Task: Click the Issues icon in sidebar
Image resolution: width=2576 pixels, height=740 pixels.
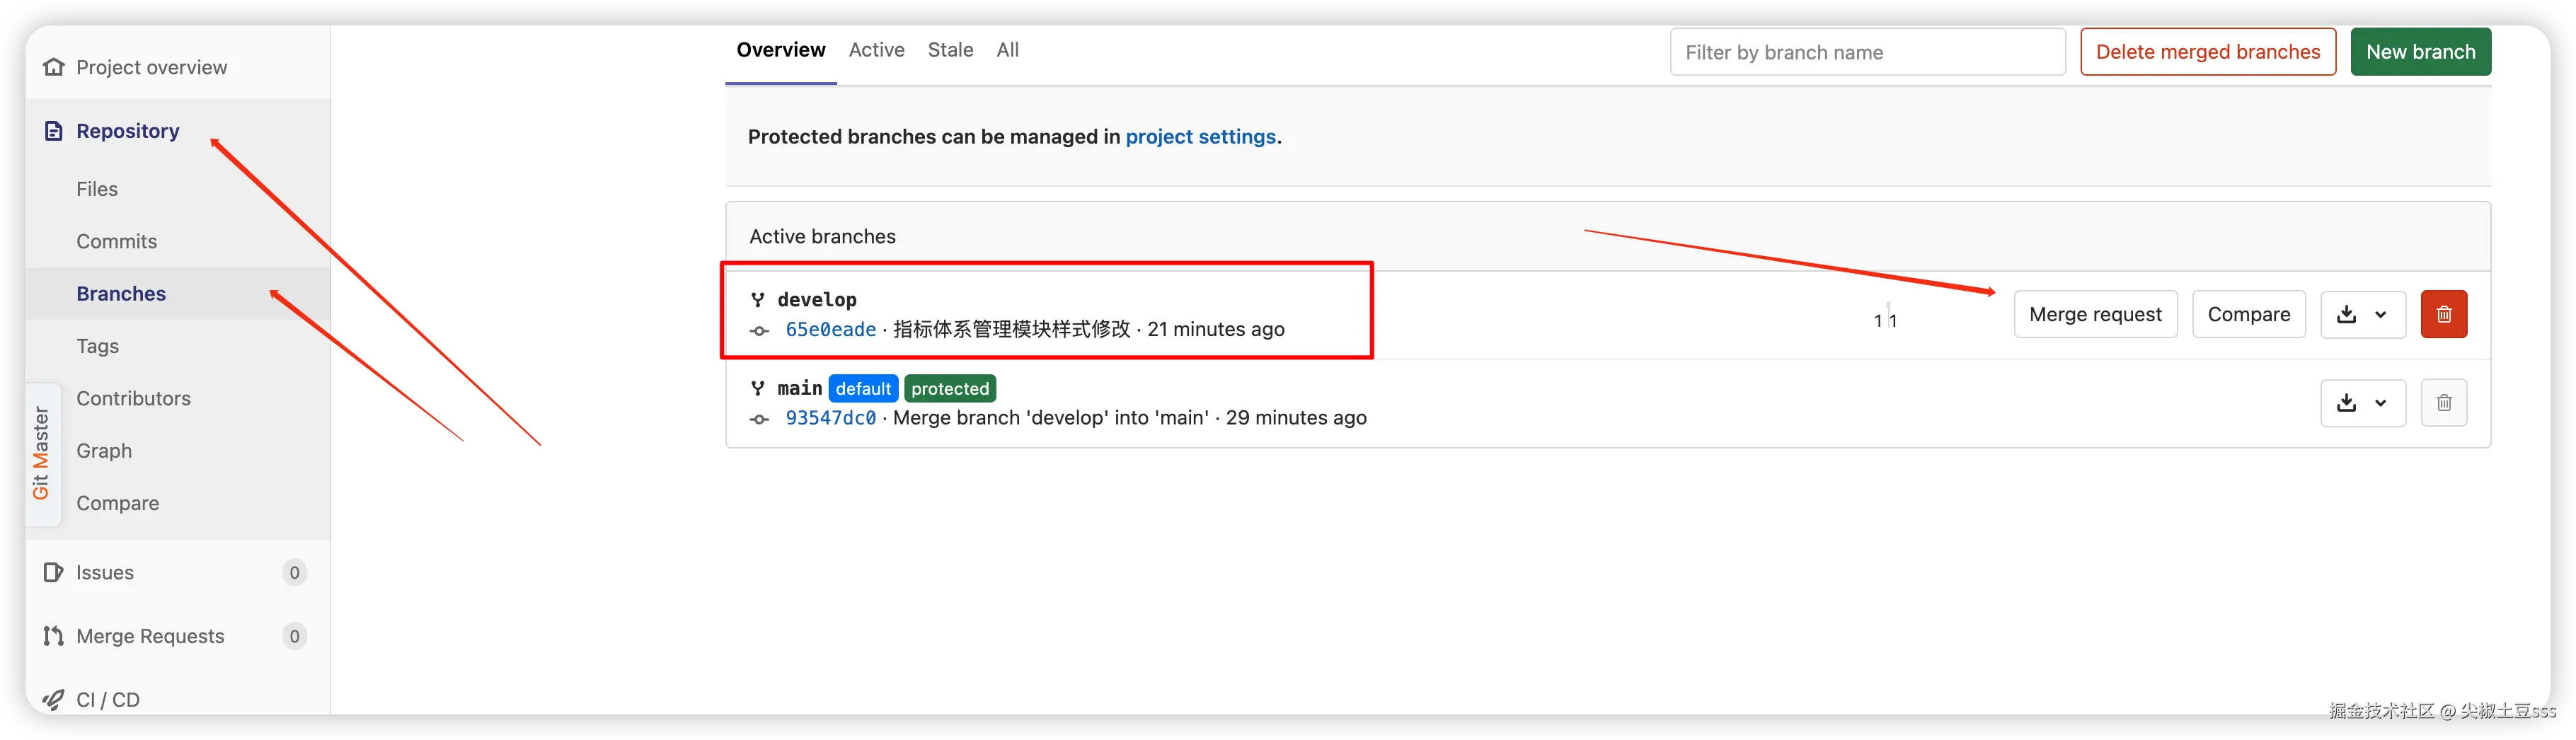Action: pos(54,572)
